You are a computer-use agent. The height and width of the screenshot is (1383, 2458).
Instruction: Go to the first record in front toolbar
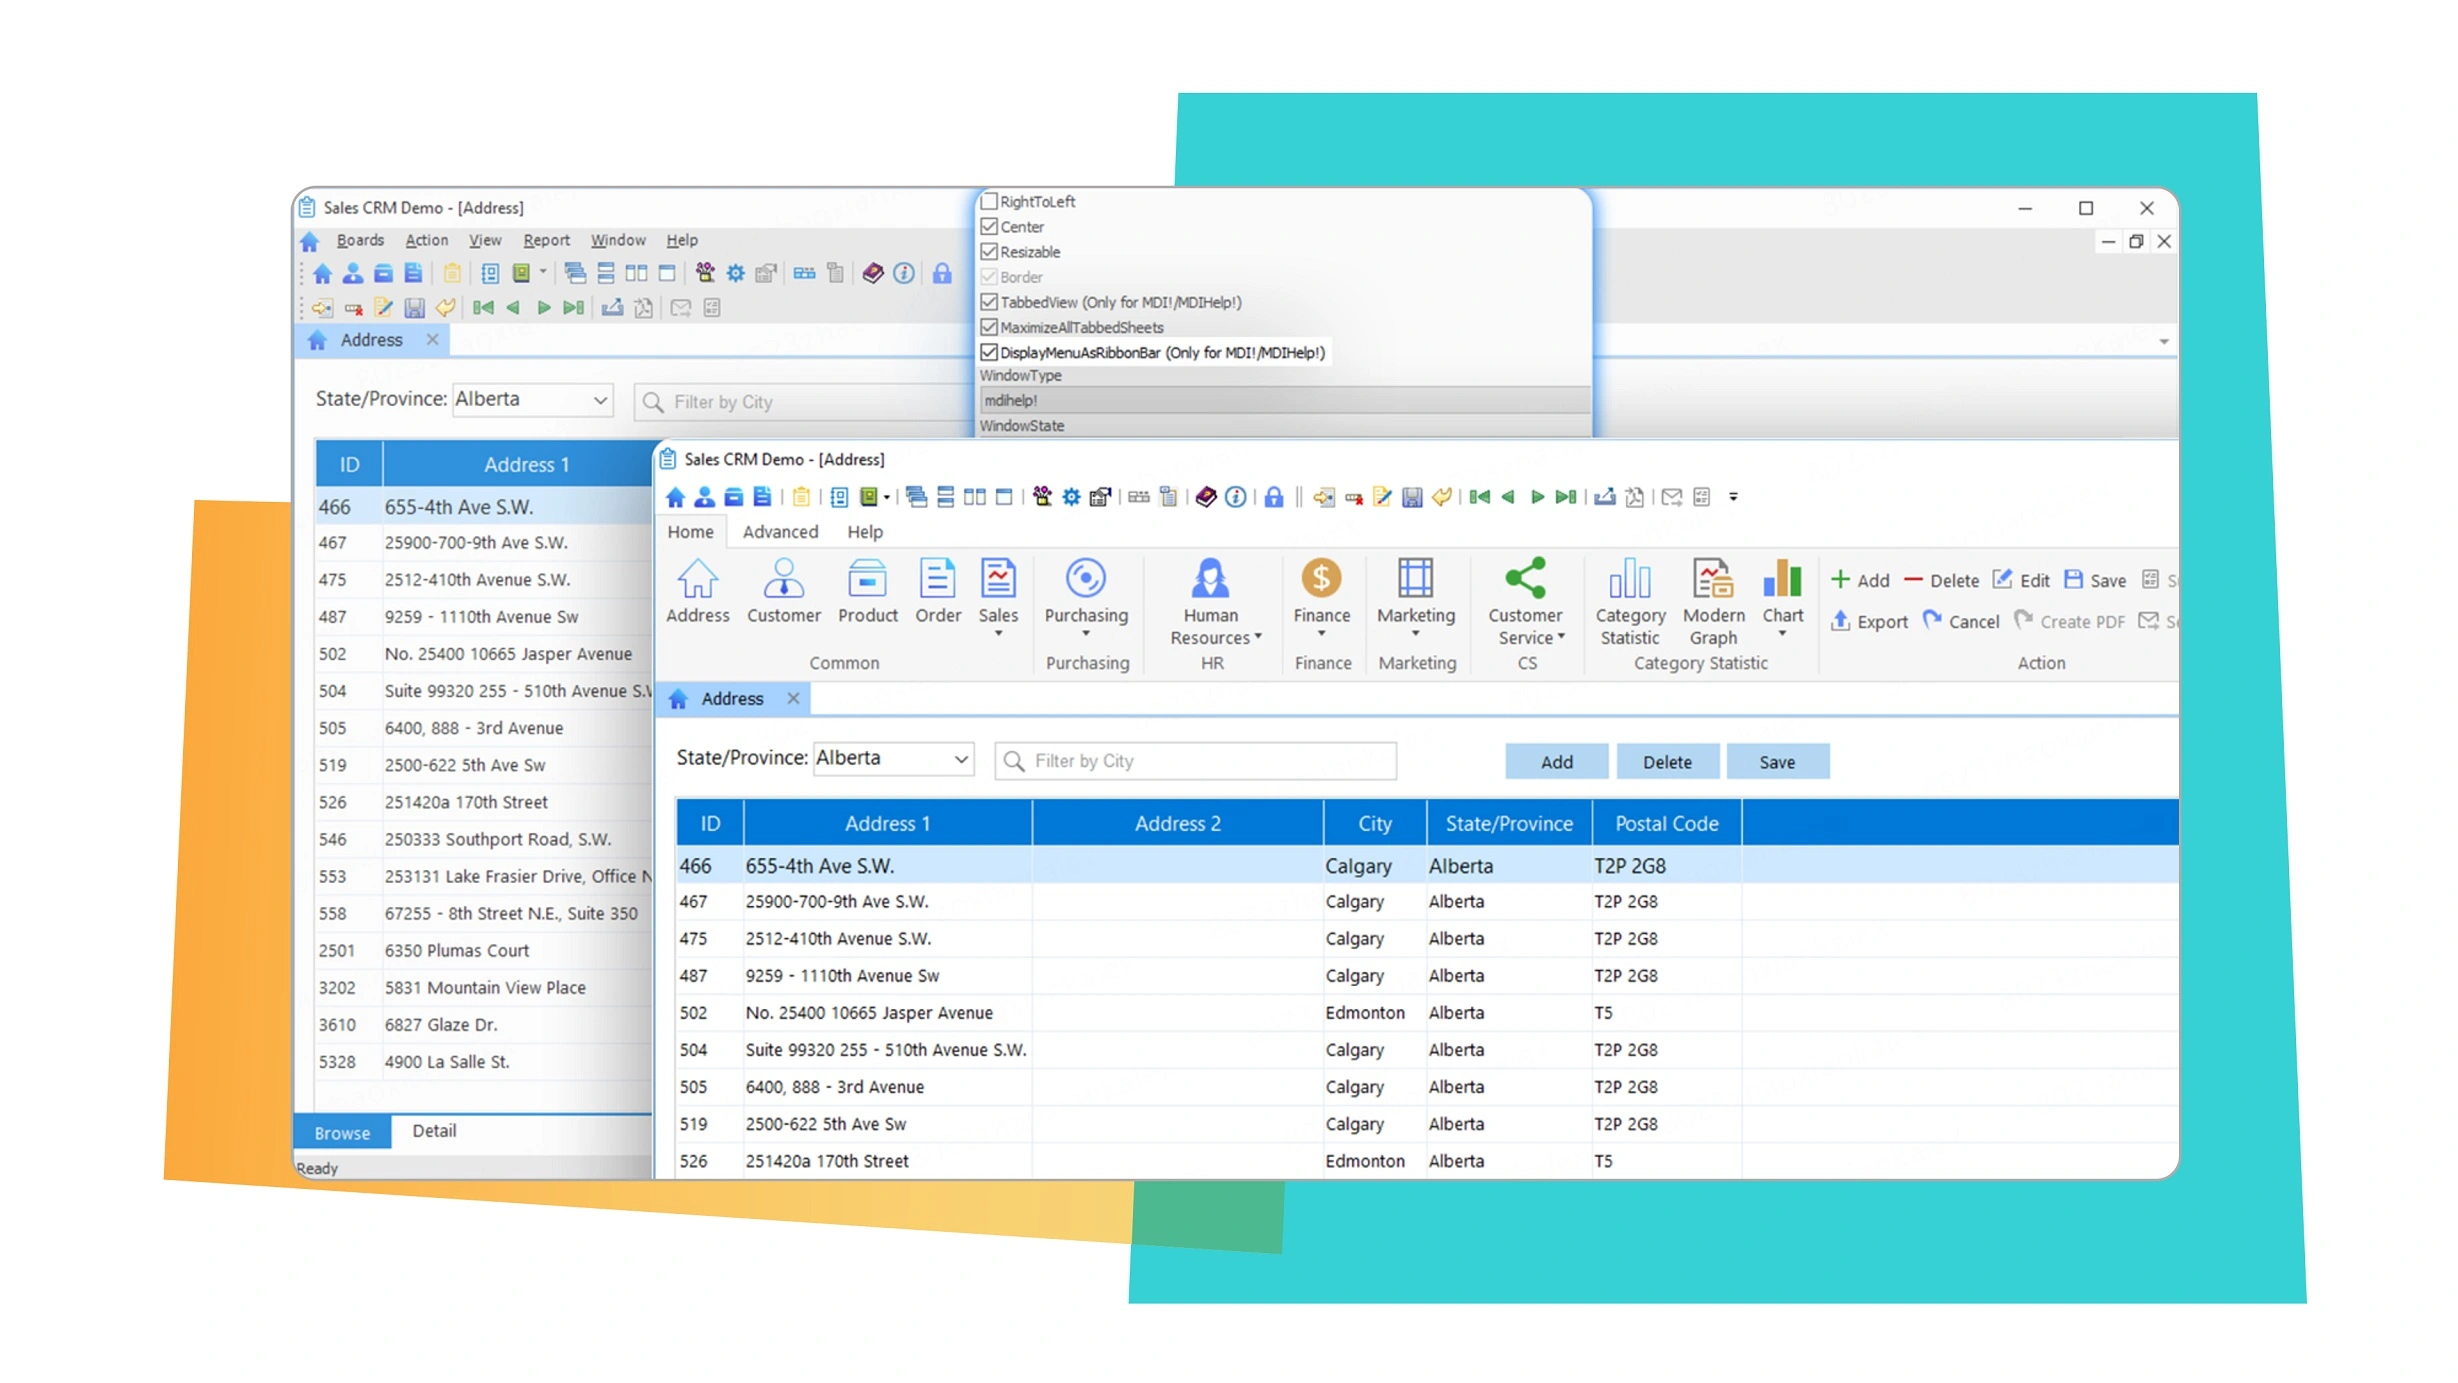(1479, 497)
